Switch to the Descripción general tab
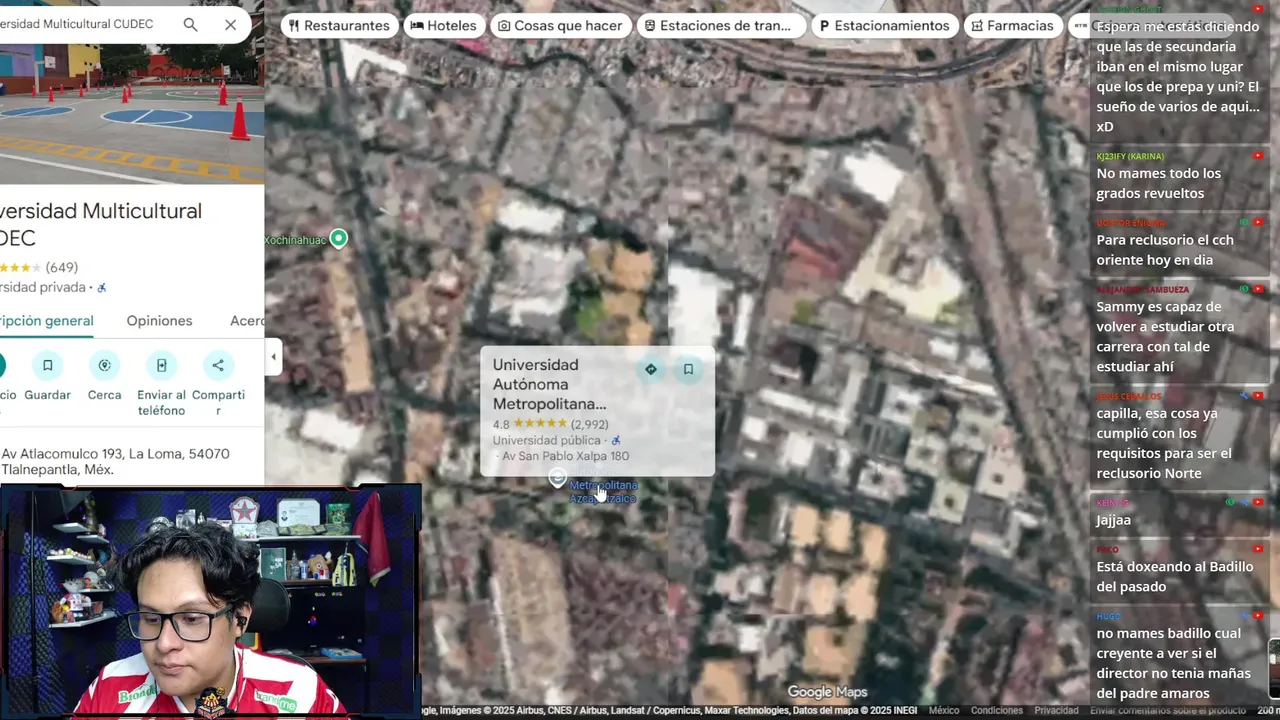The height and width of the screenshot is (720, 1280). click(47, 321)
